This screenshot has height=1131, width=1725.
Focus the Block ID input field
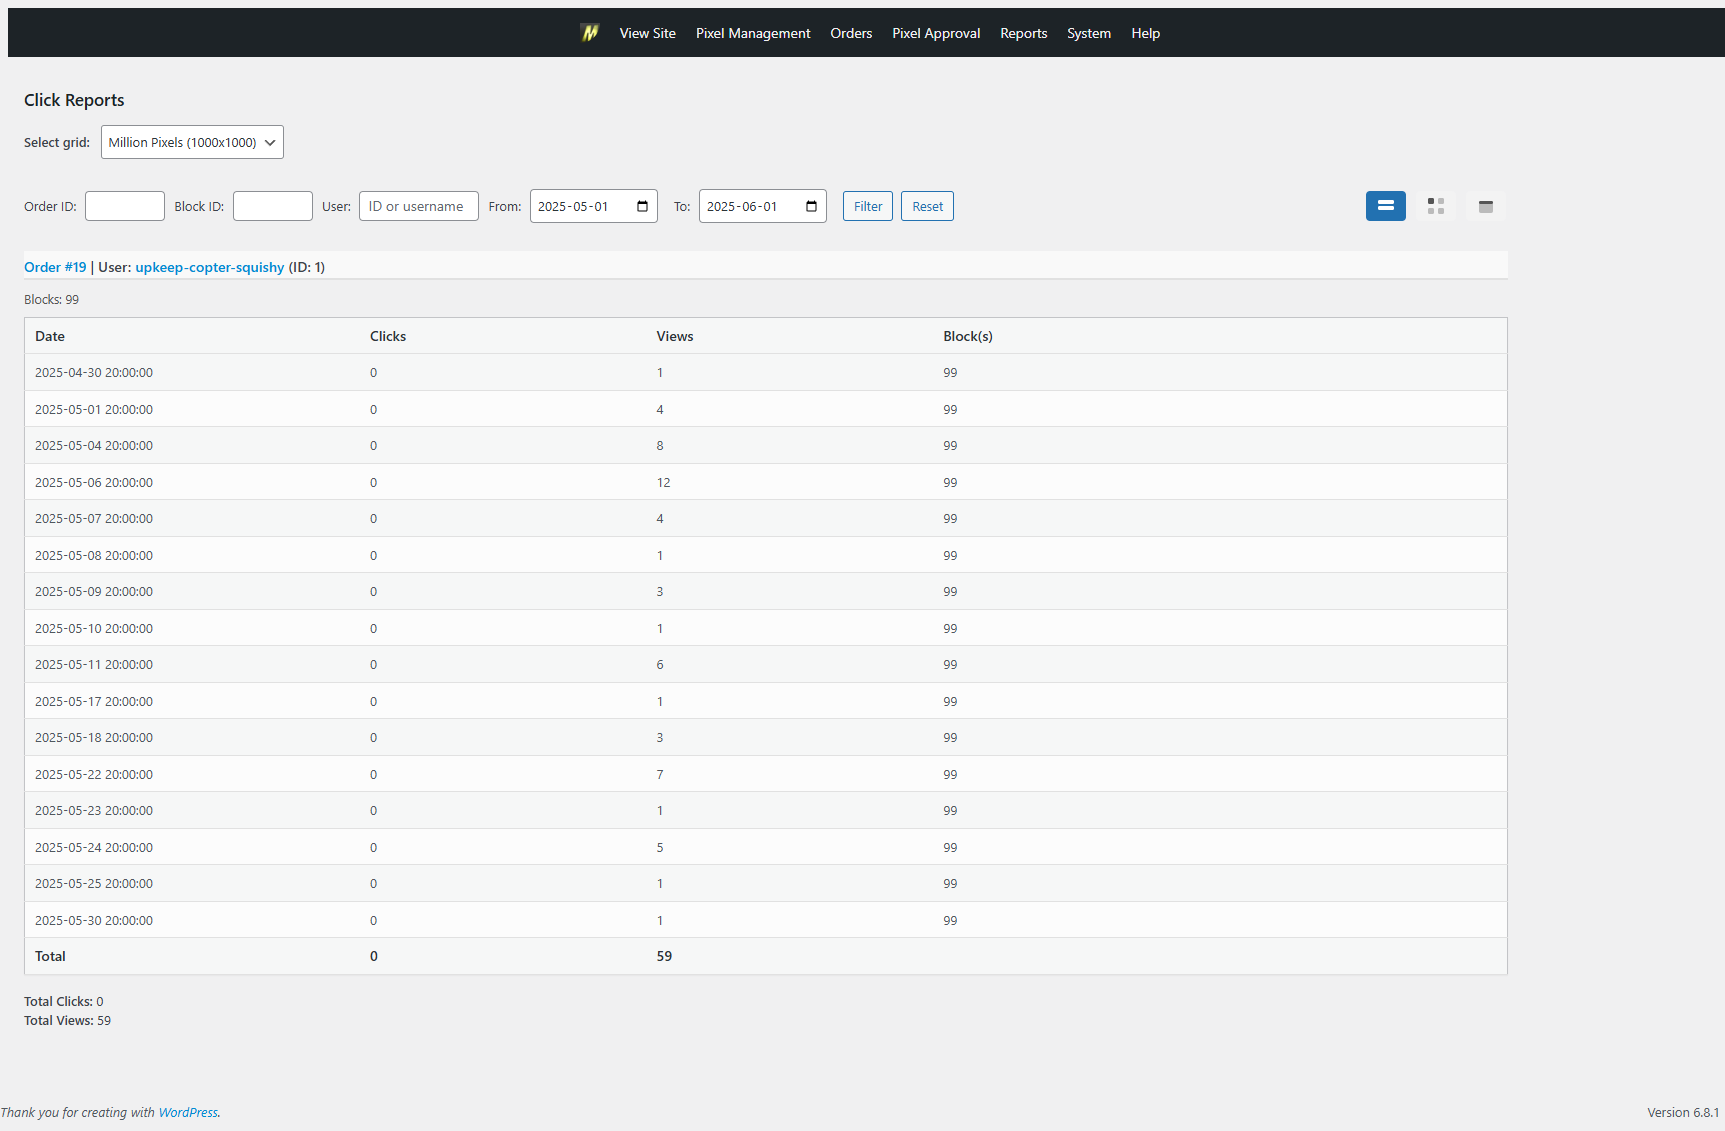(273, 206)
